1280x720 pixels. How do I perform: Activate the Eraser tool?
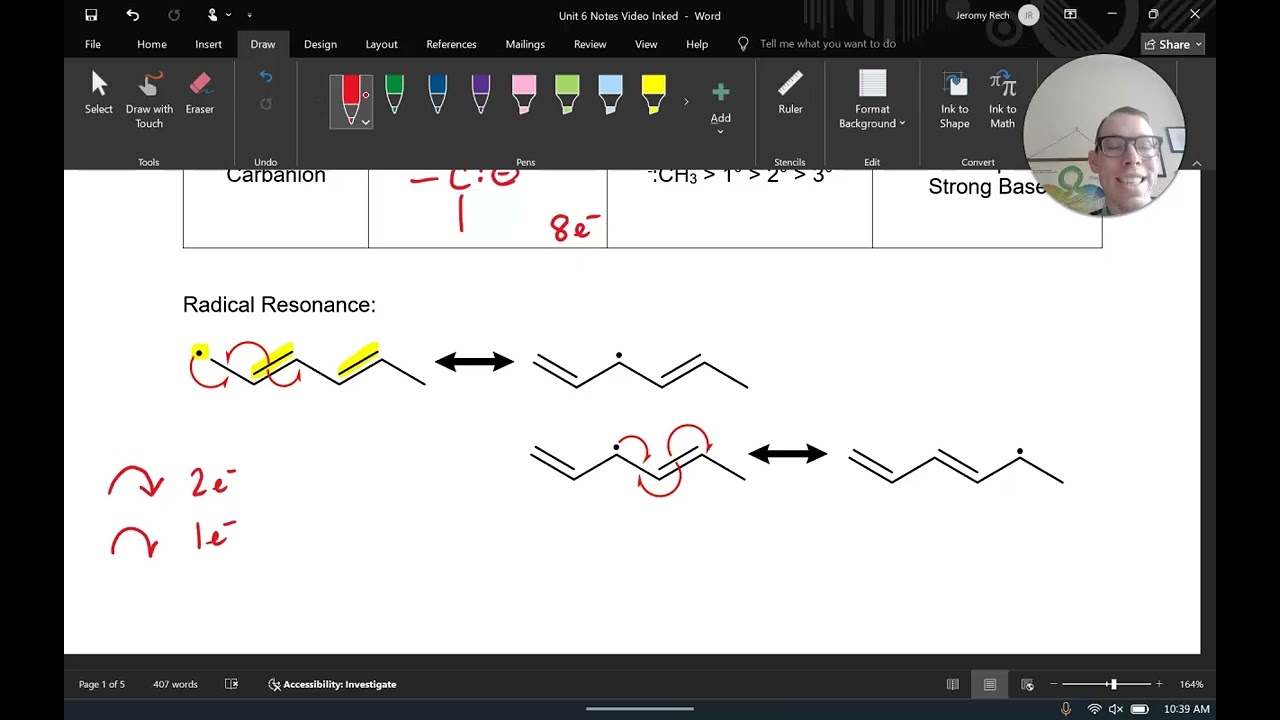click(x=200, y=93)
